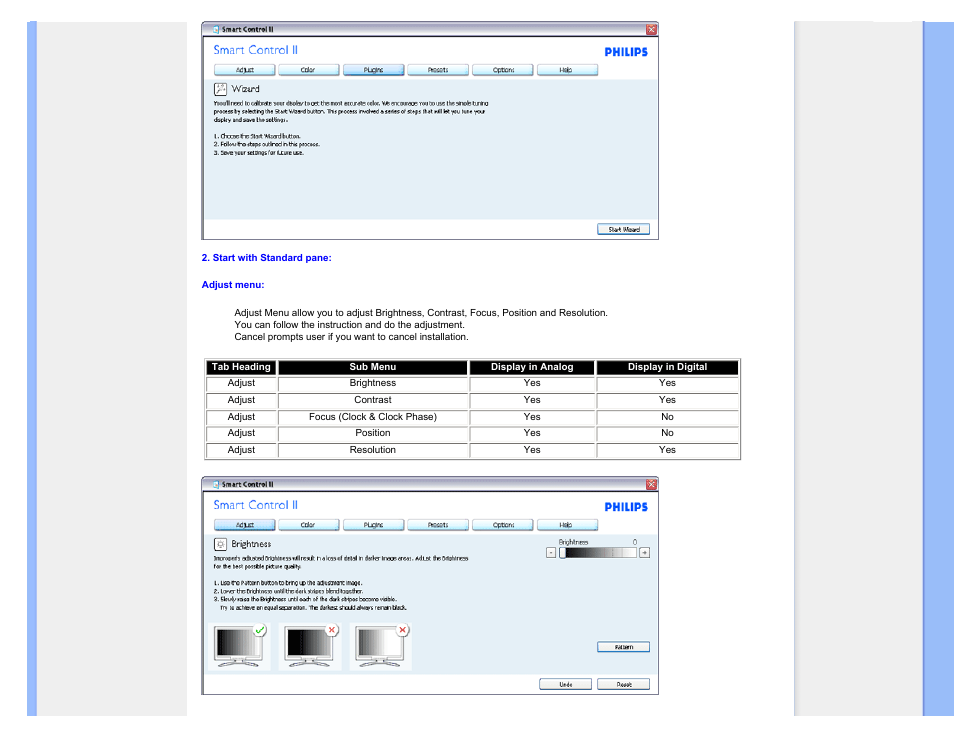
Task: Close the top Smart Control II window
Action: 651,29
